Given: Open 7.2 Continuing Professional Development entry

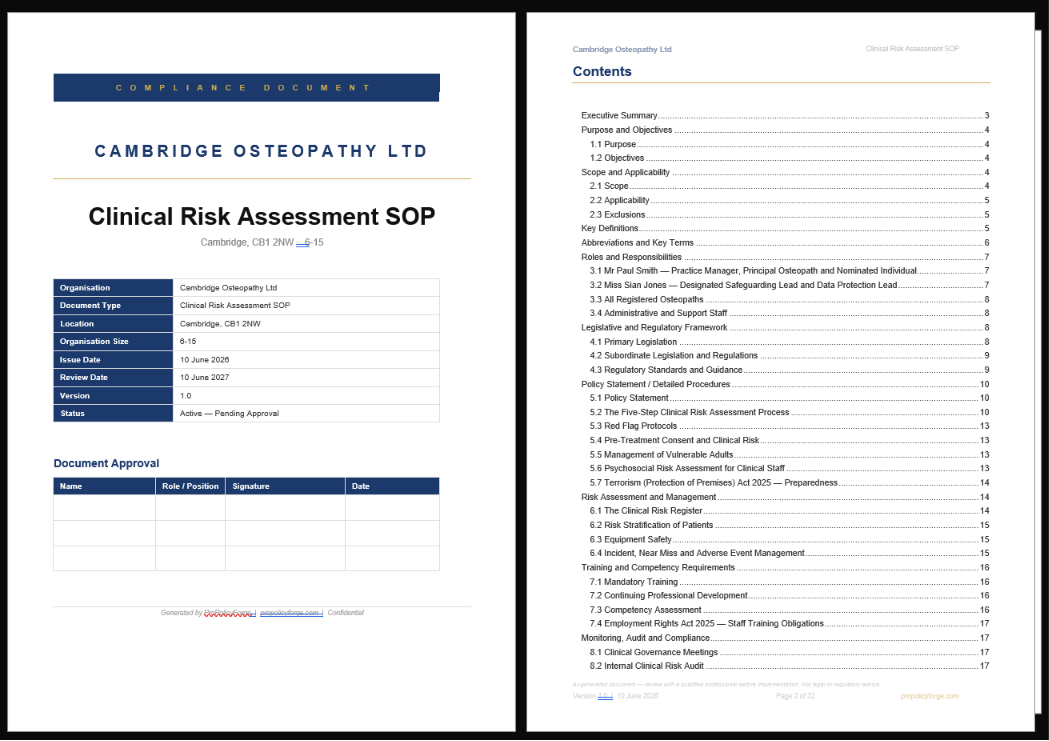Looking at the screenshot, I should pos(789,595).
